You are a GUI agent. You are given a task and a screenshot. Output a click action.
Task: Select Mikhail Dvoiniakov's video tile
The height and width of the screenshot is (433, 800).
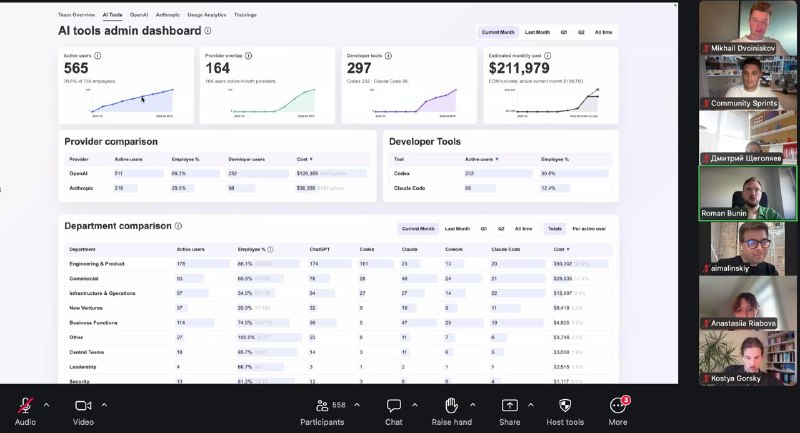[x=747, y=28]
